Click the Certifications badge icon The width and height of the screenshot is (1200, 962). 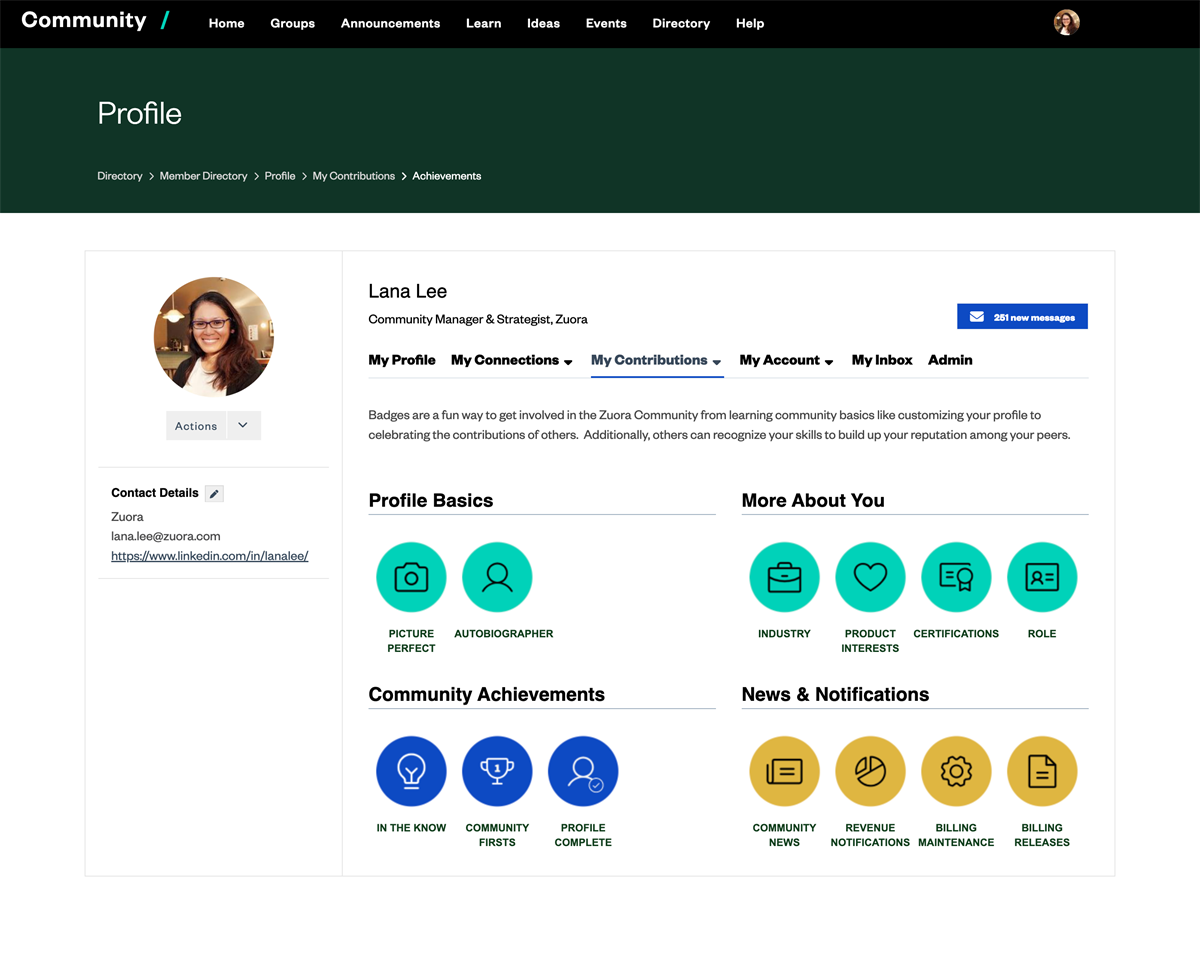956,577
